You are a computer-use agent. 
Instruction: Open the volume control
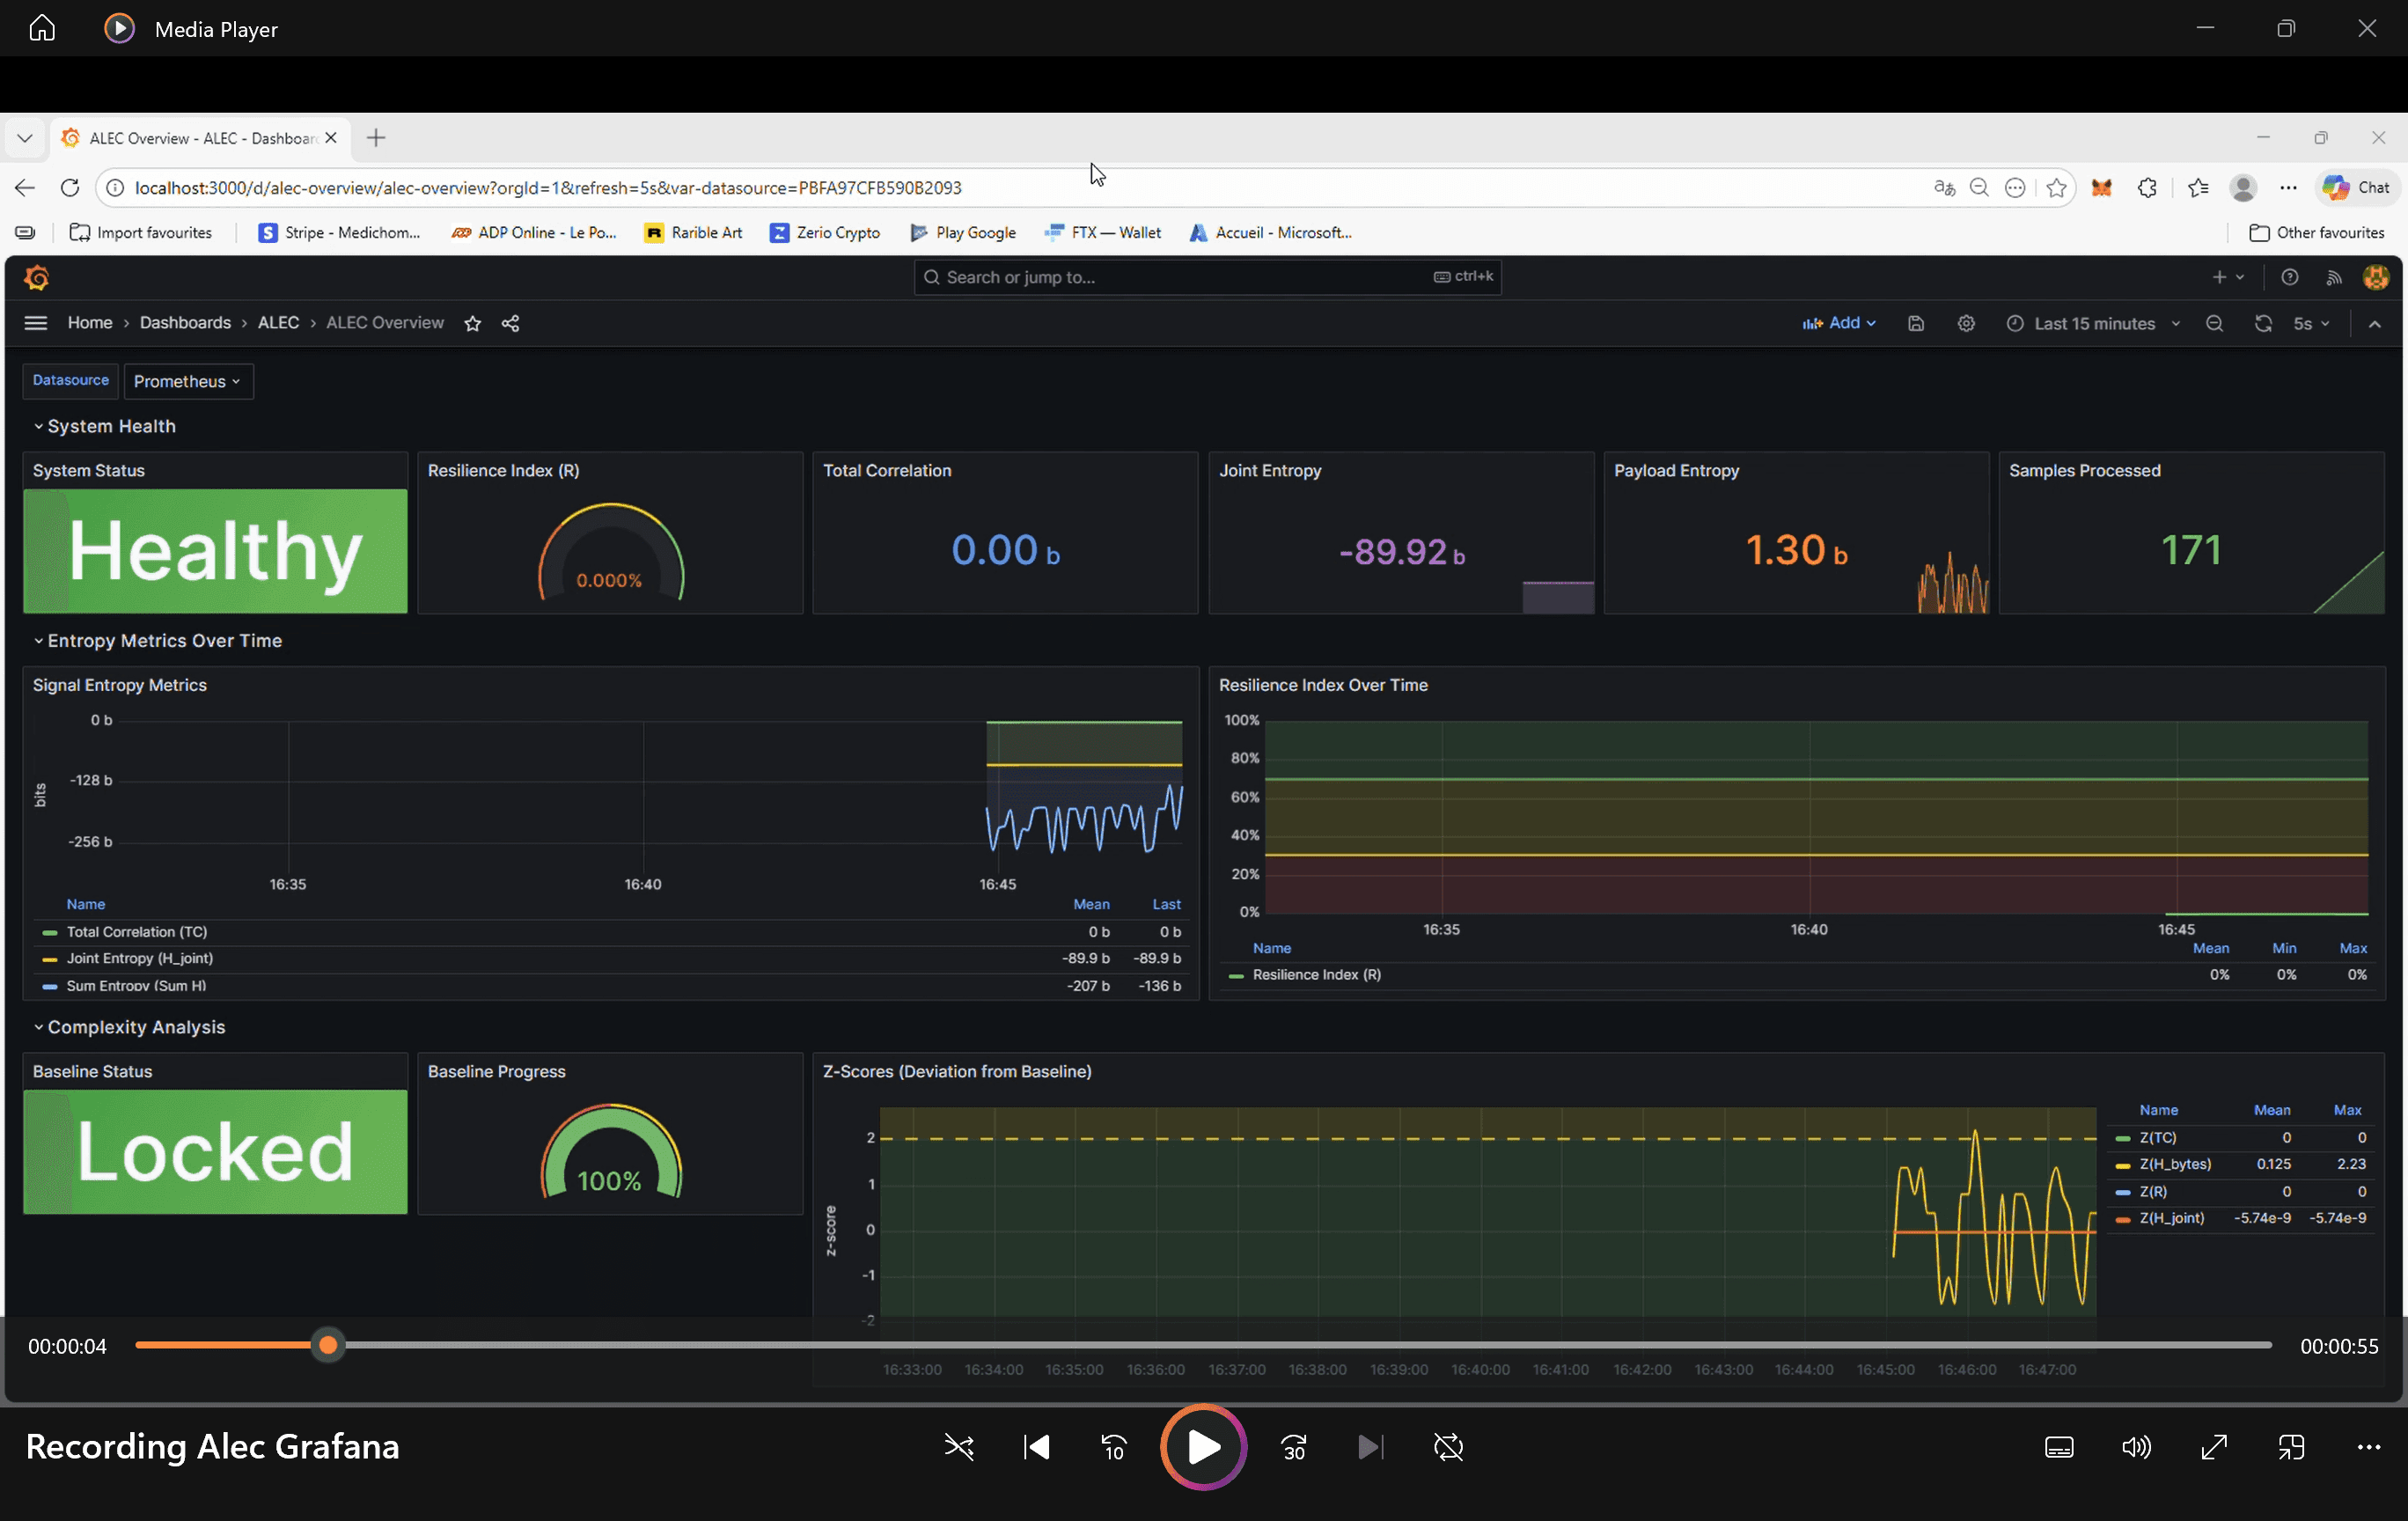click(x=2135, y=1446)
